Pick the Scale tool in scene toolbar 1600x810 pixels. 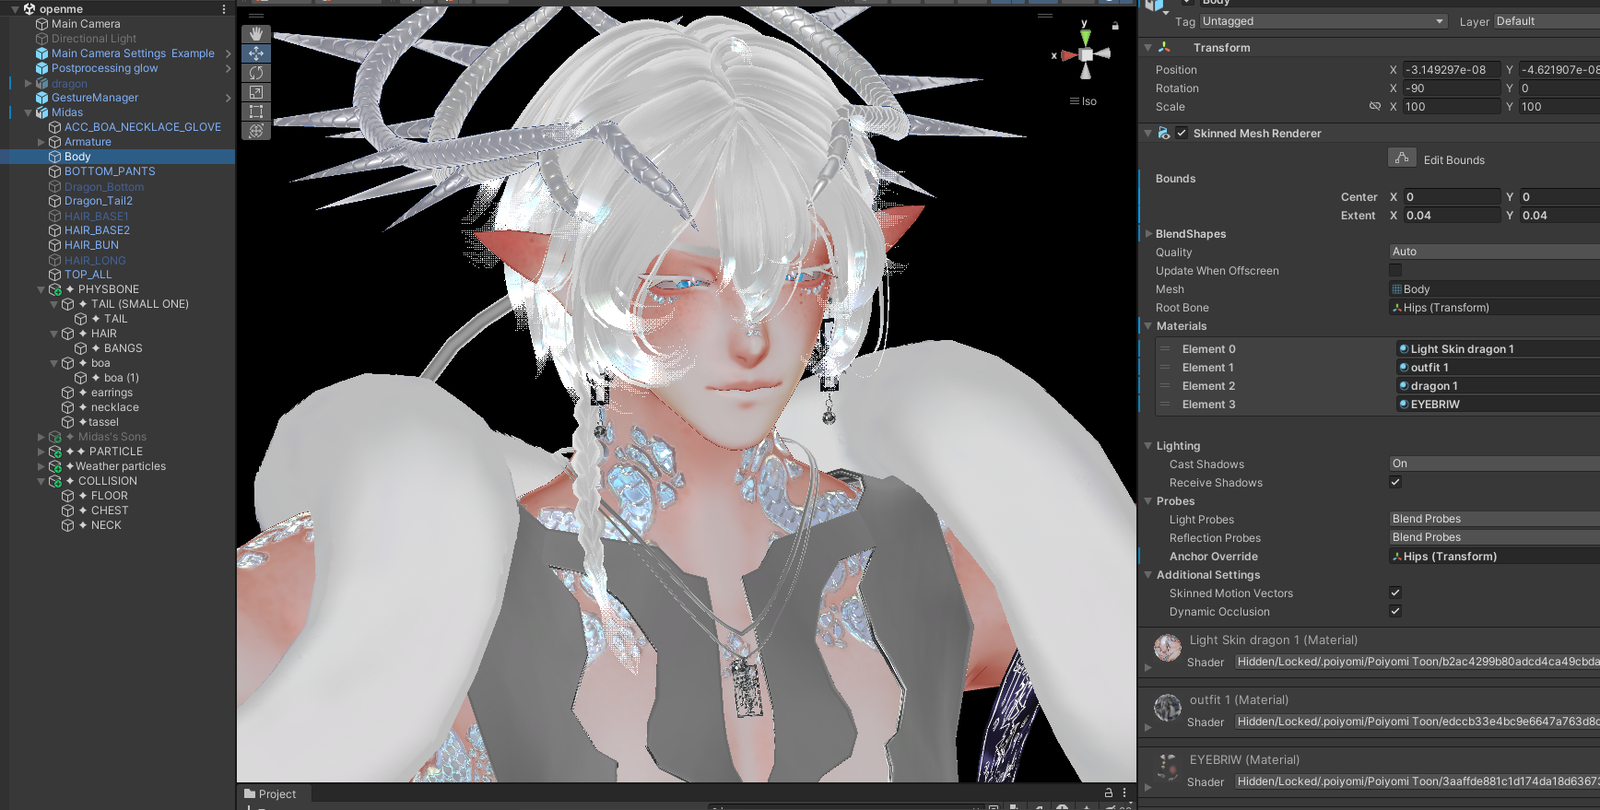tap(256, 92)
